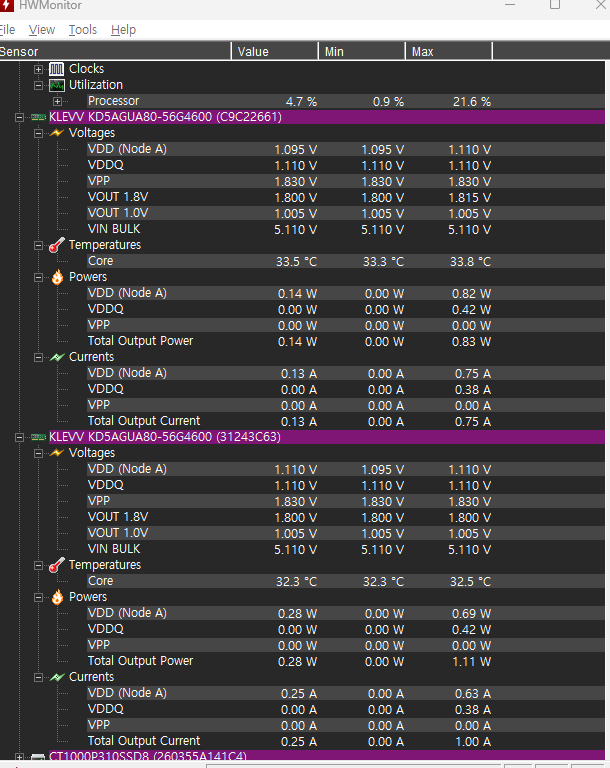This screenshot has height=768, width=610.
Task: Click the 21.6 % processor max value
Action: tap(471, 102)
